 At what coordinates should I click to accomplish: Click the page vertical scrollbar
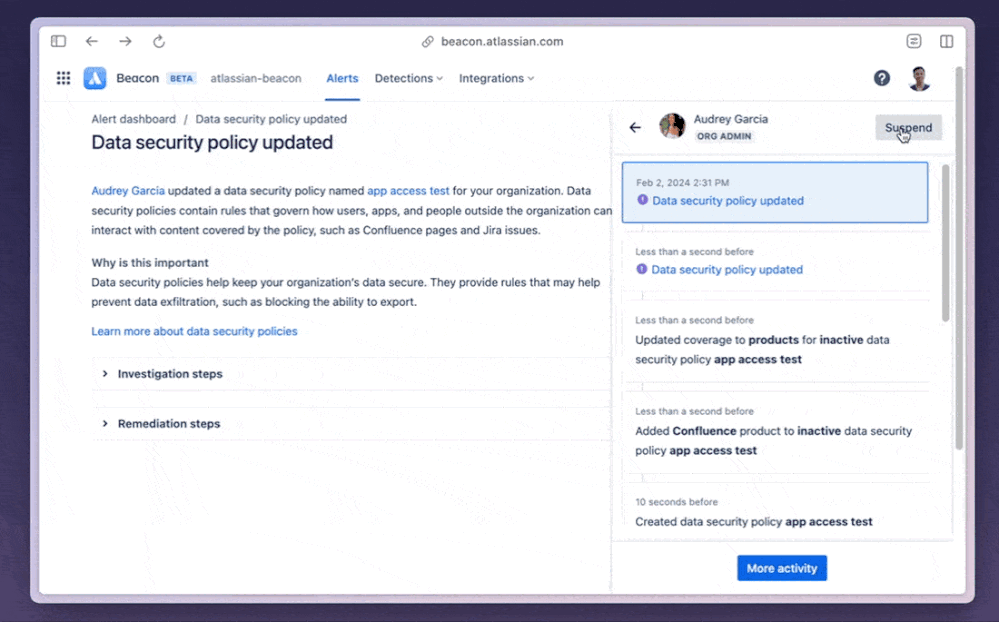coord(959,257)
